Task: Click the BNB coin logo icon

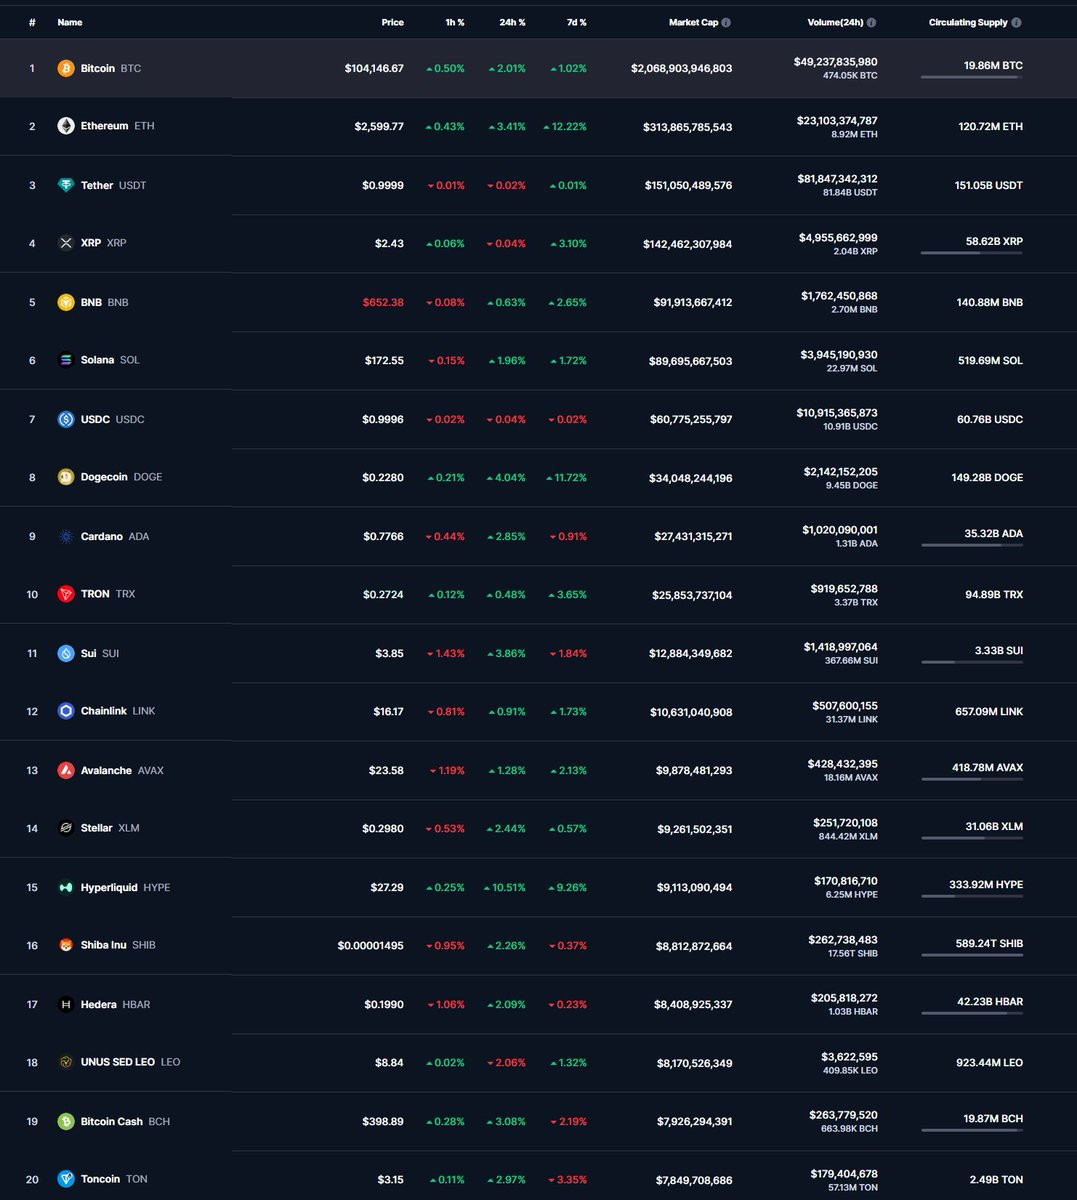Action: [x=66, y=302]
